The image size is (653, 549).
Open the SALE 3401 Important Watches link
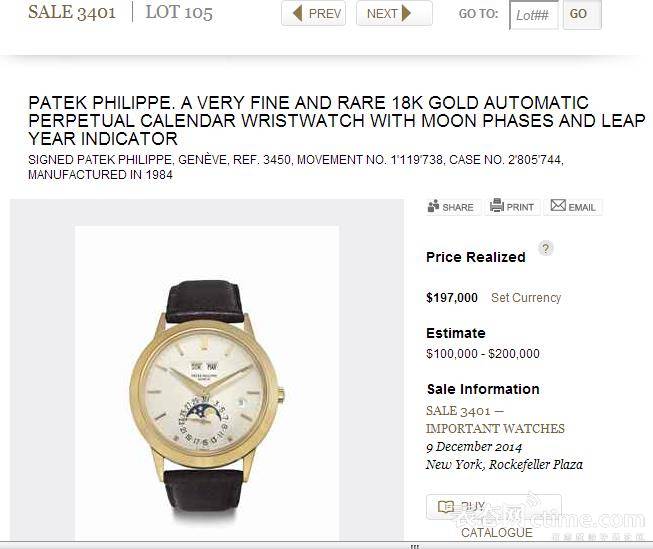(495, 419)
